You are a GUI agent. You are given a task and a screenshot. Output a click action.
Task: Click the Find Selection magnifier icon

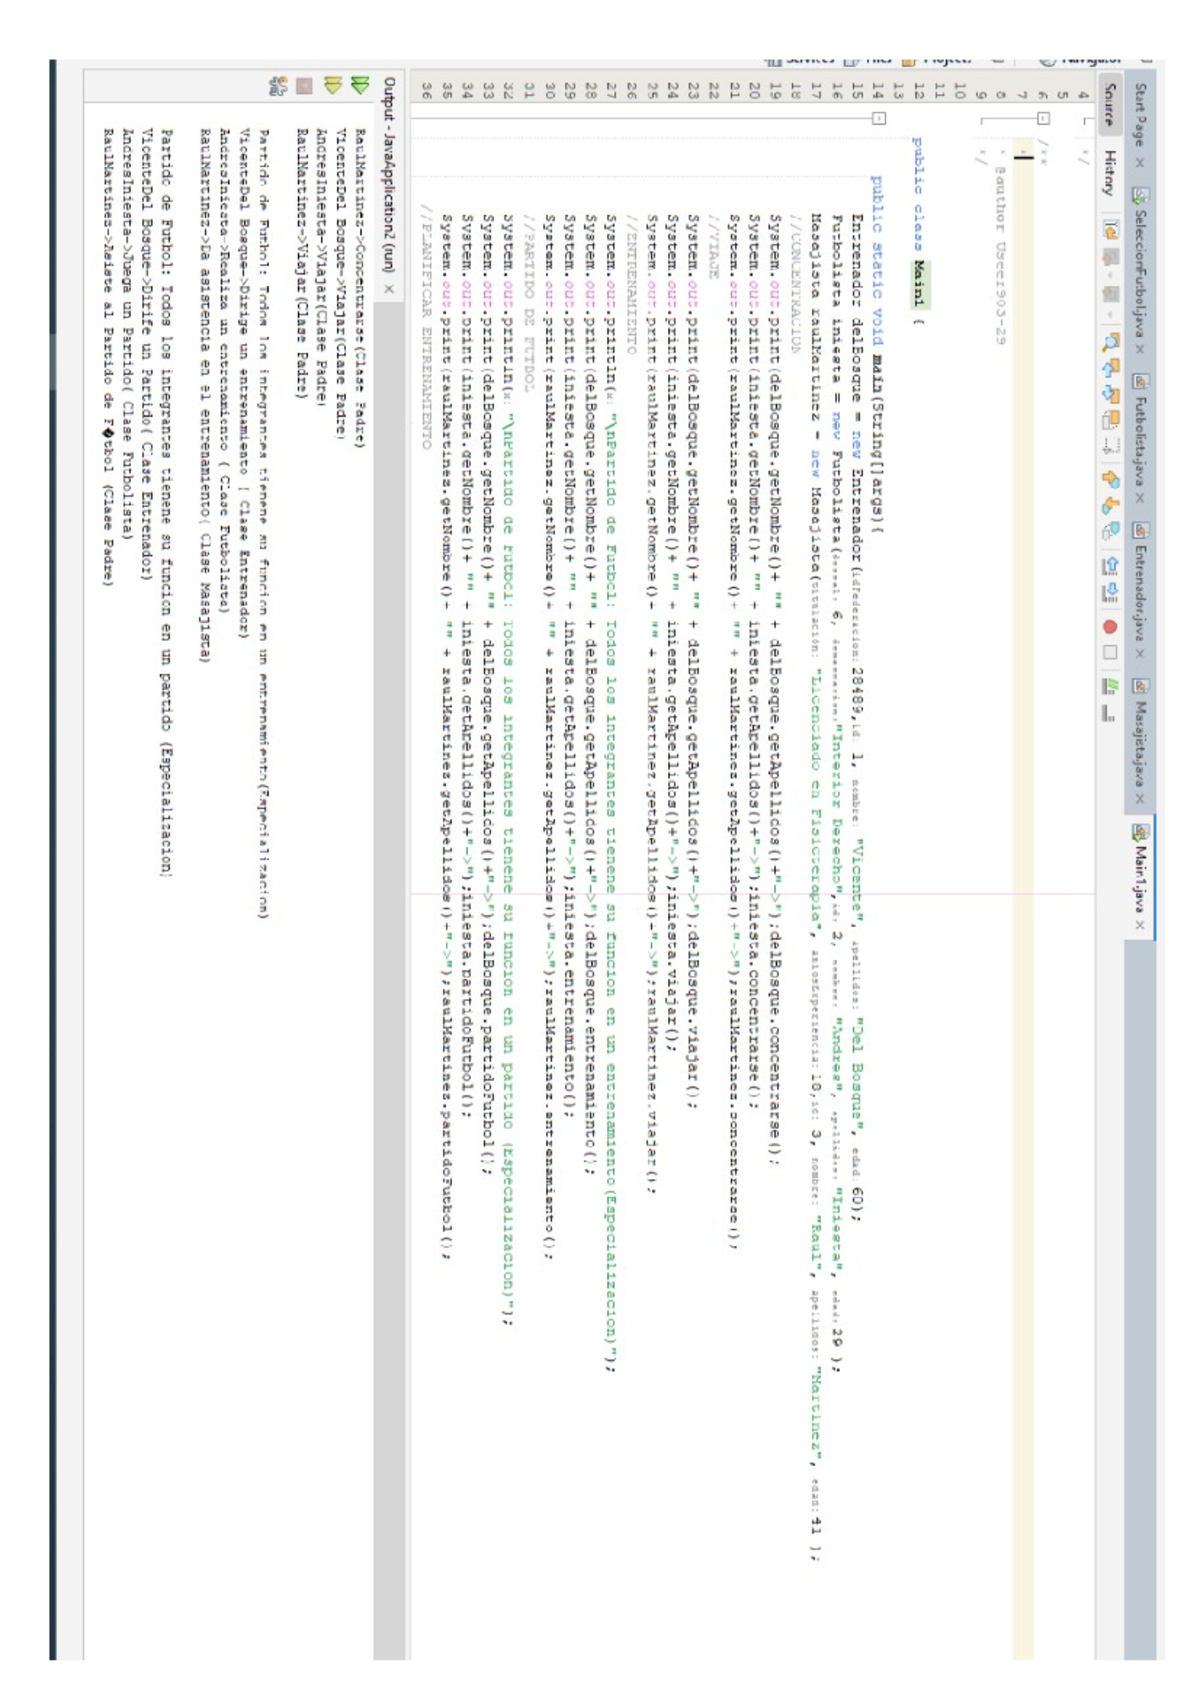[1110, 343]
